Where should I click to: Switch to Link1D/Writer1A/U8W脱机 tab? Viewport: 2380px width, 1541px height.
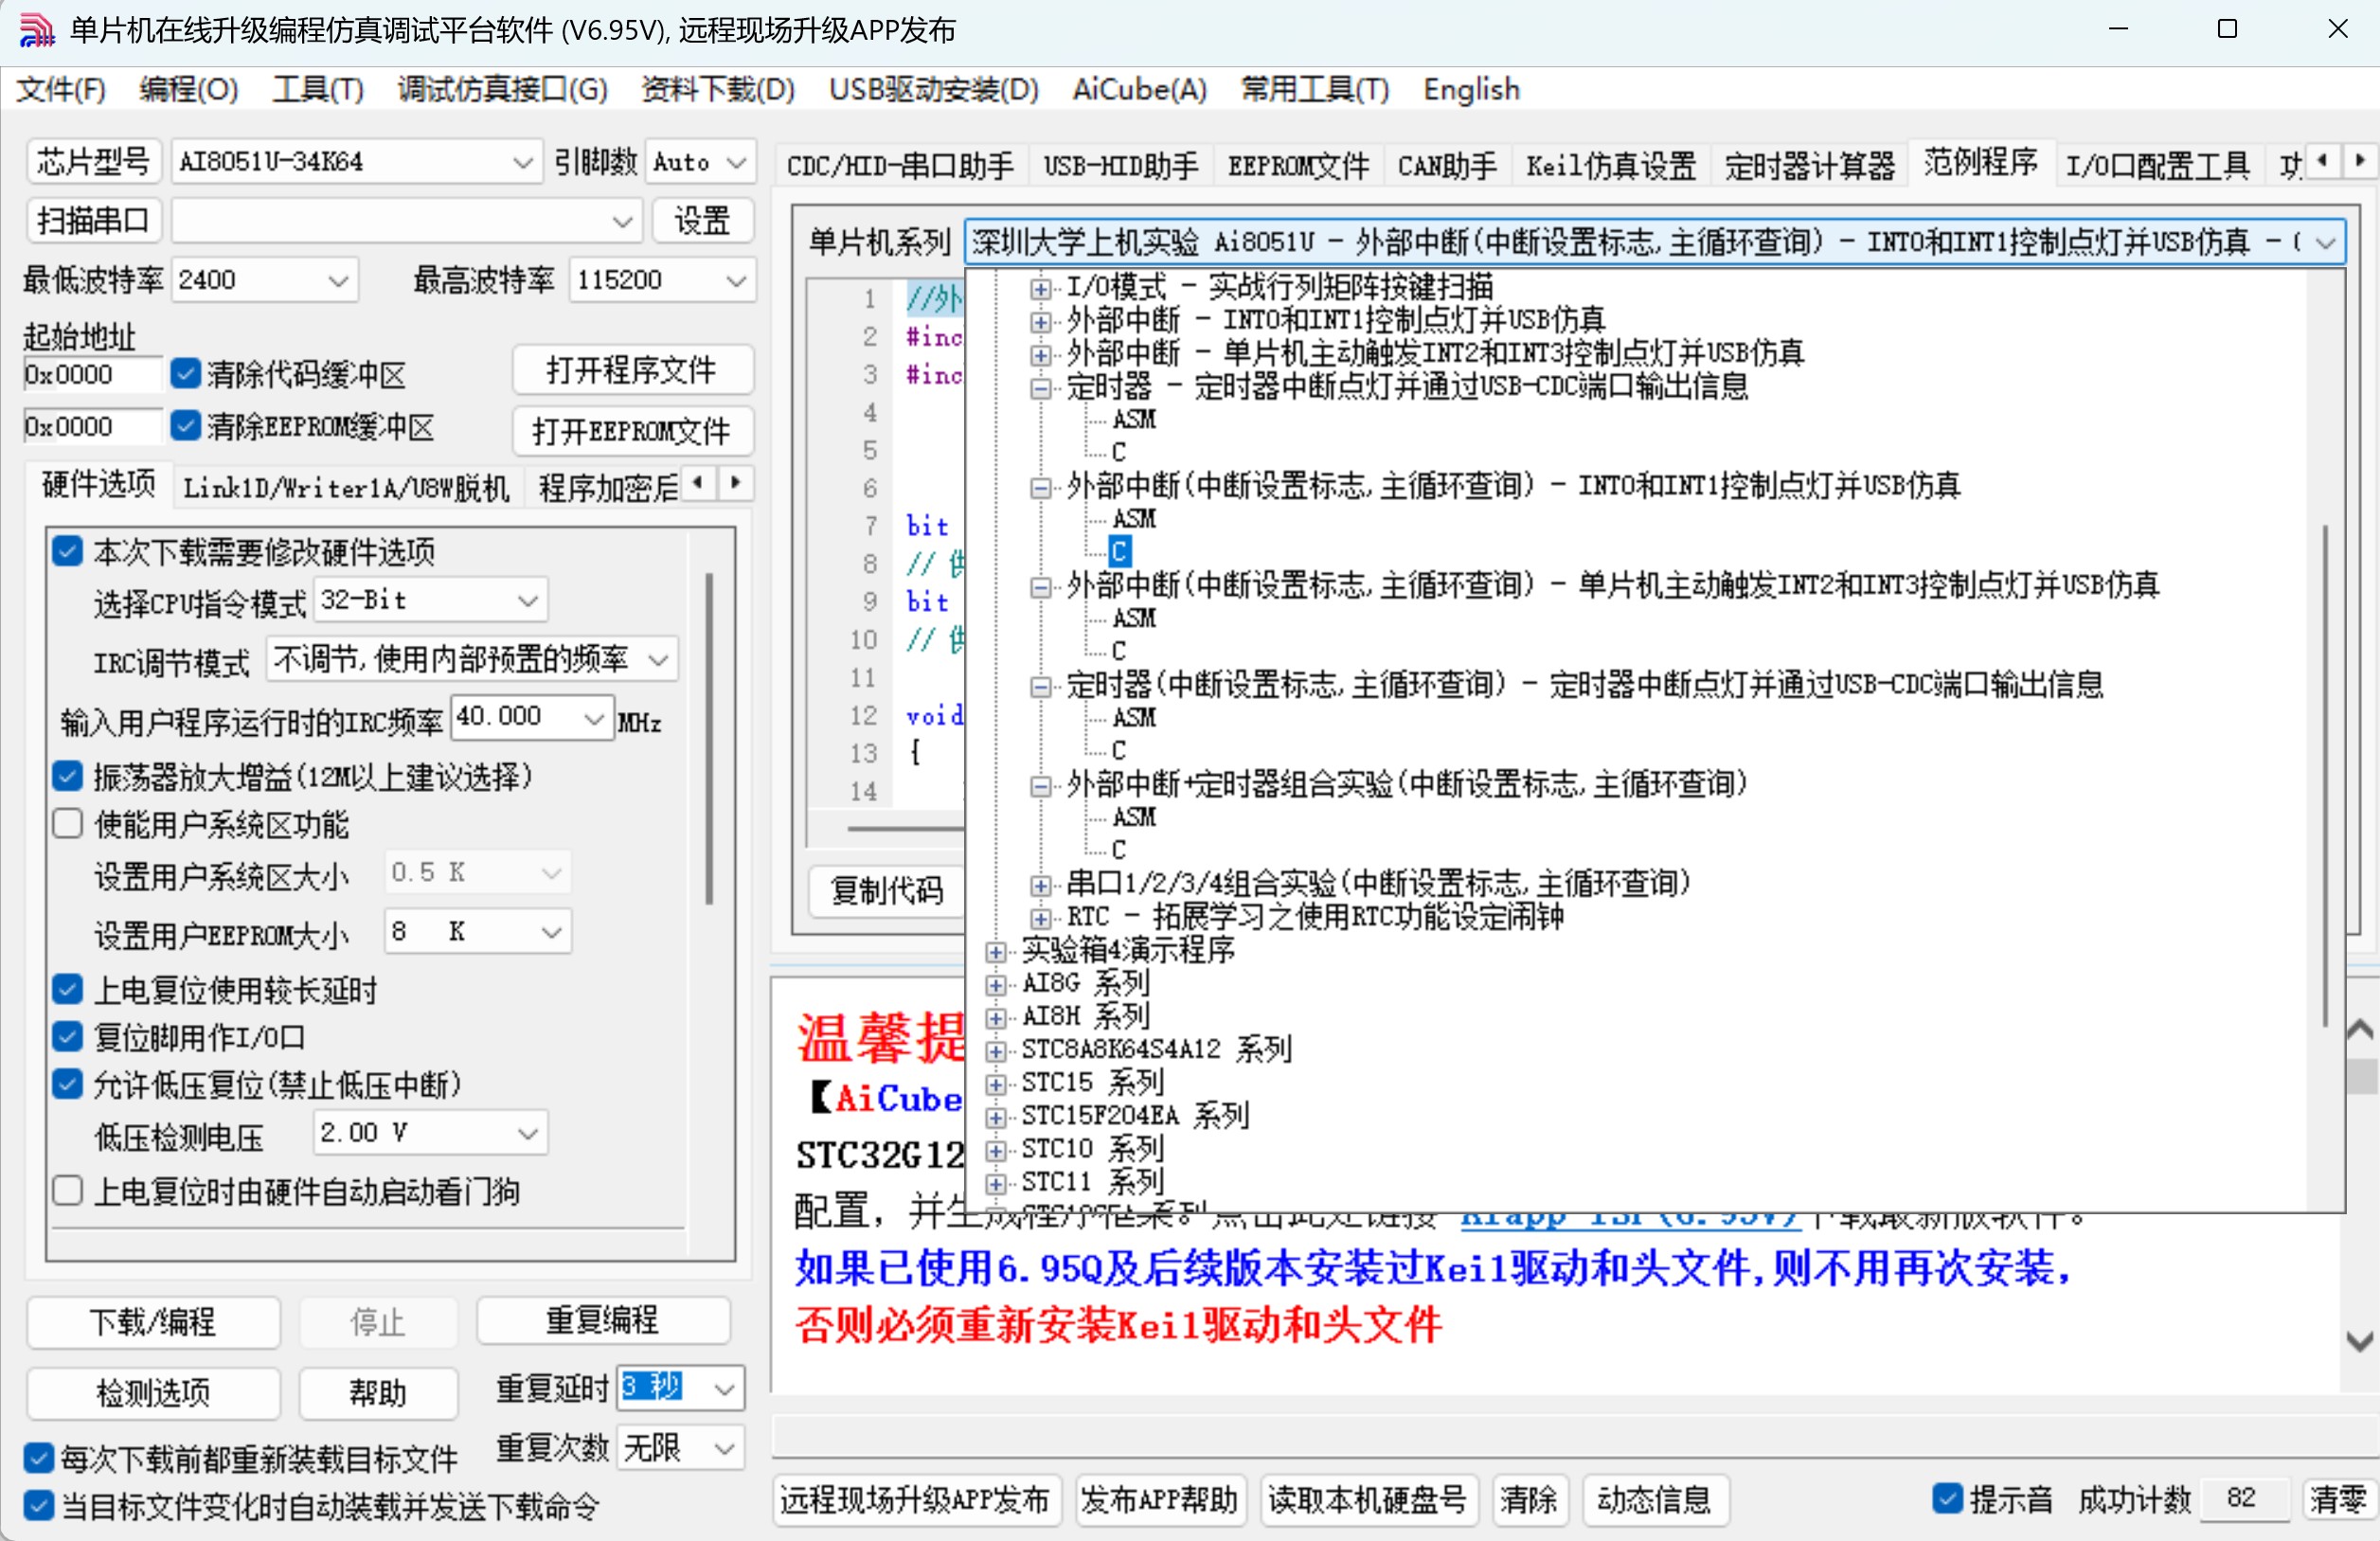coord(346,487)
